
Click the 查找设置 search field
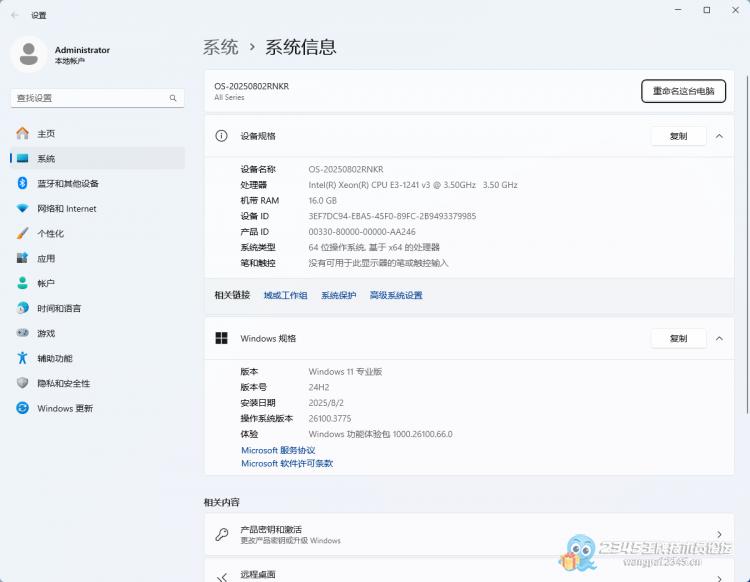point(98,98)
